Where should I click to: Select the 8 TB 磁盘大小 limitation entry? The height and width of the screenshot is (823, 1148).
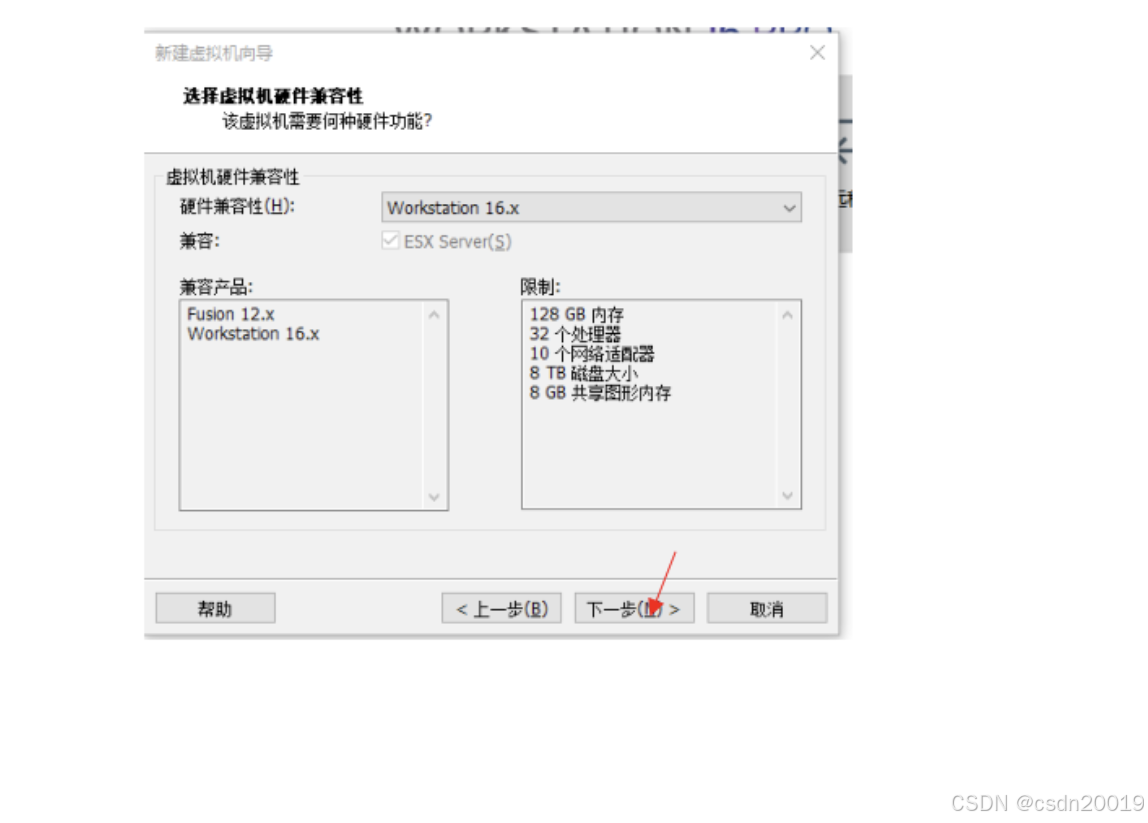pos(584,373)
